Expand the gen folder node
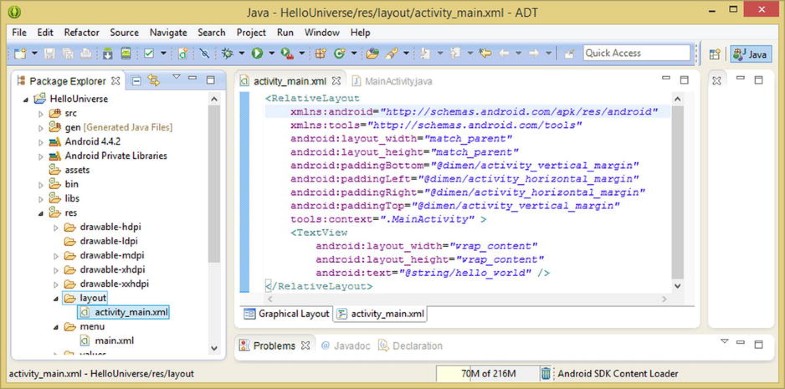785x389 pixels. [x=41, y=128]
